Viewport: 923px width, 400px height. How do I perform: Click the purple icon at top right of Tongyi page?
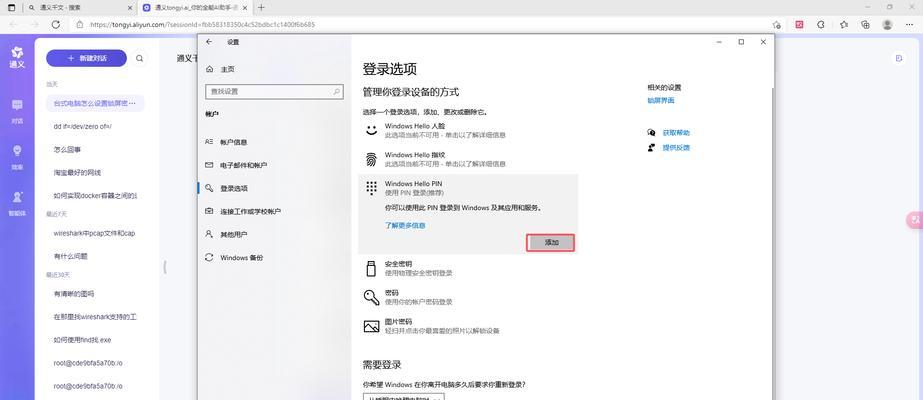(x=898, y=58)
